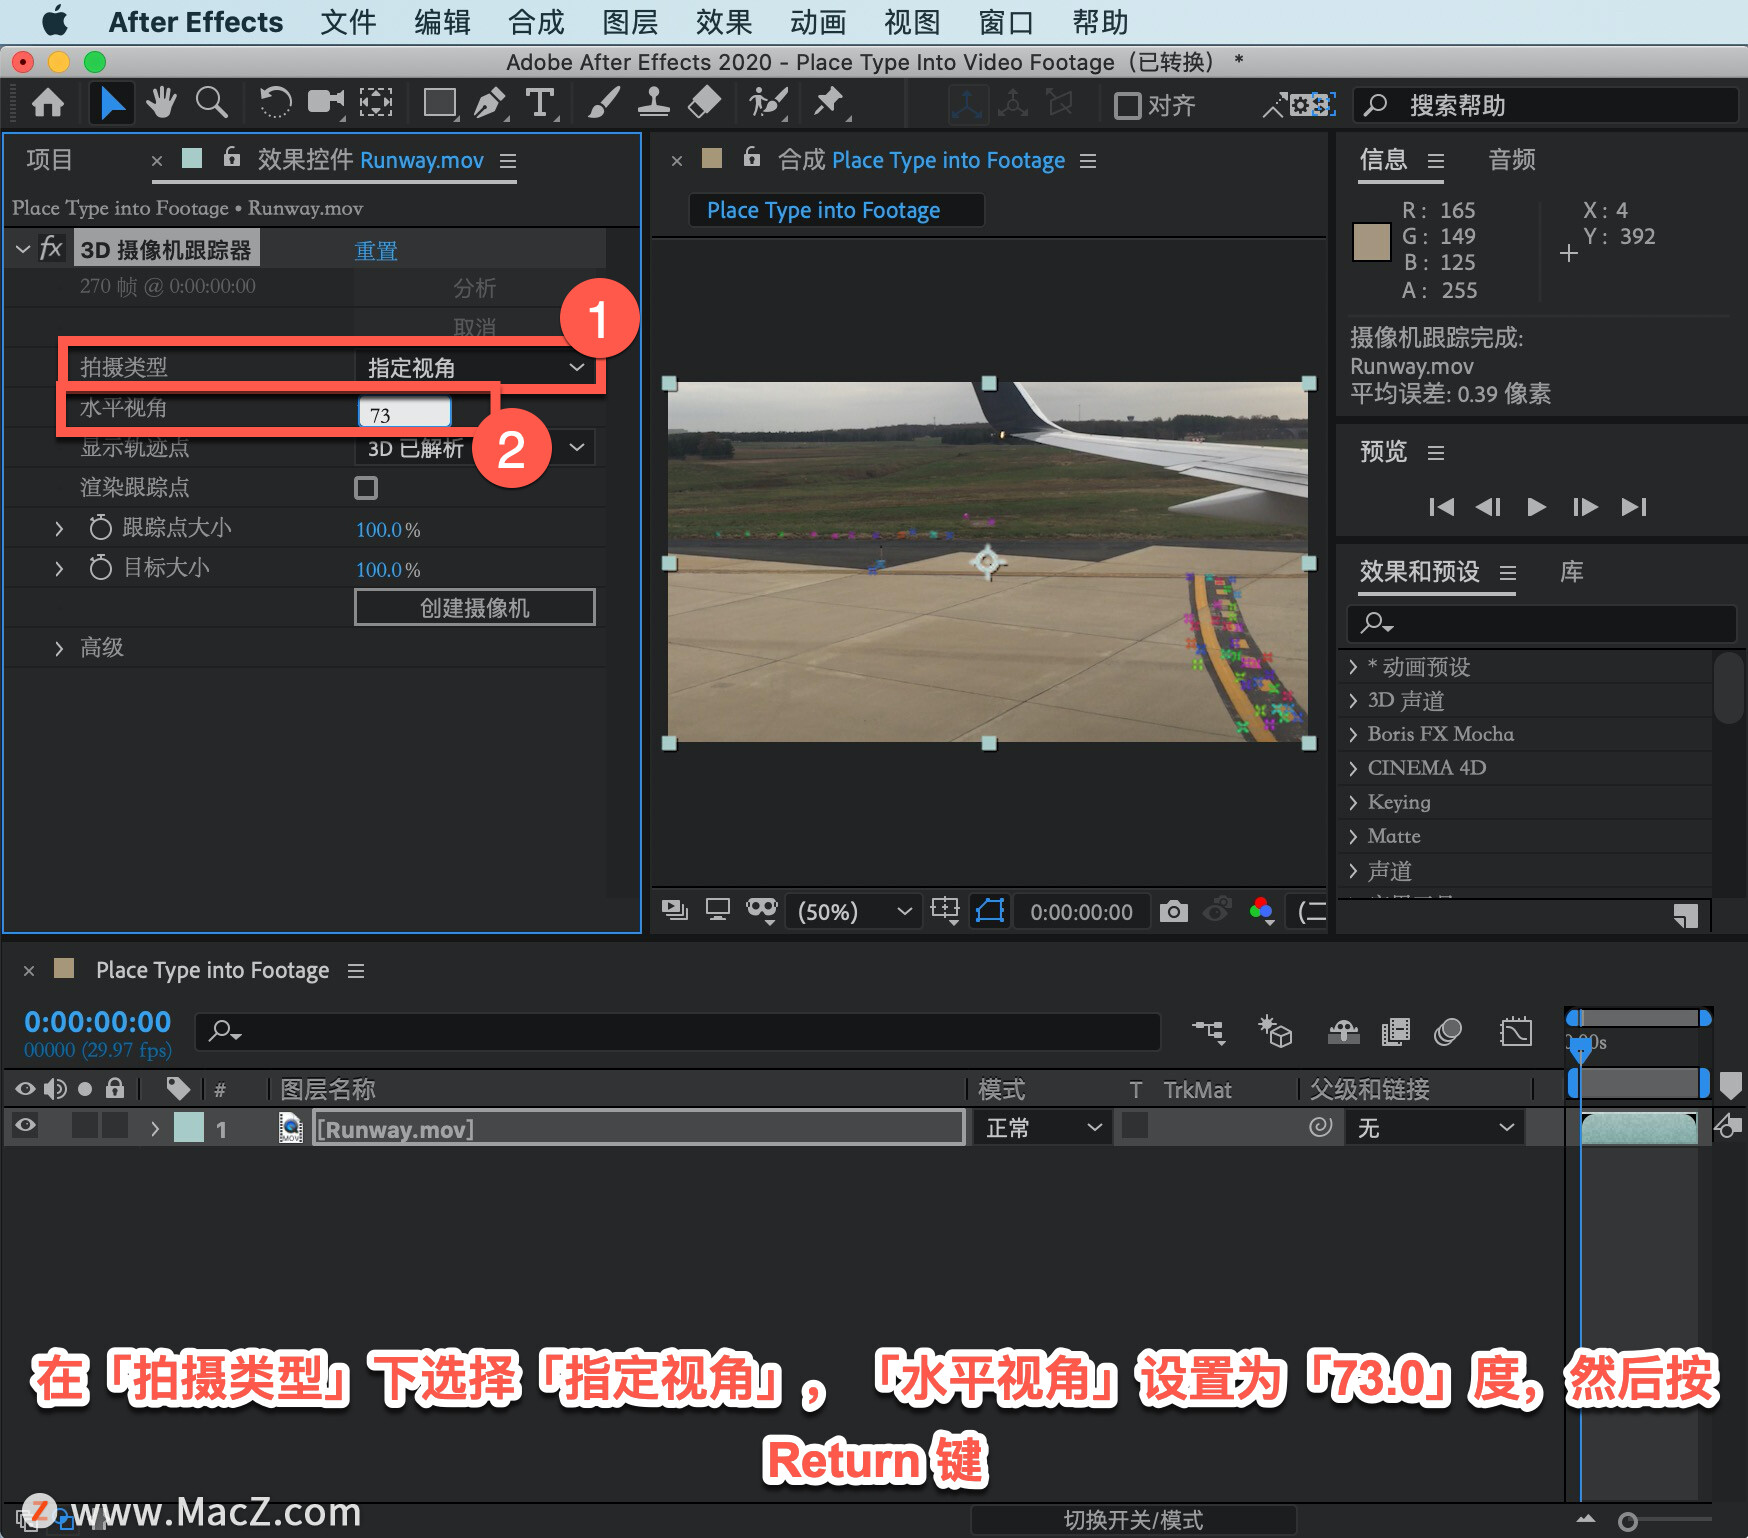This screenshot has width=1748, height=1538.
Task: Open 显示轨迹点 dropdown
Action: pos(475,448)
